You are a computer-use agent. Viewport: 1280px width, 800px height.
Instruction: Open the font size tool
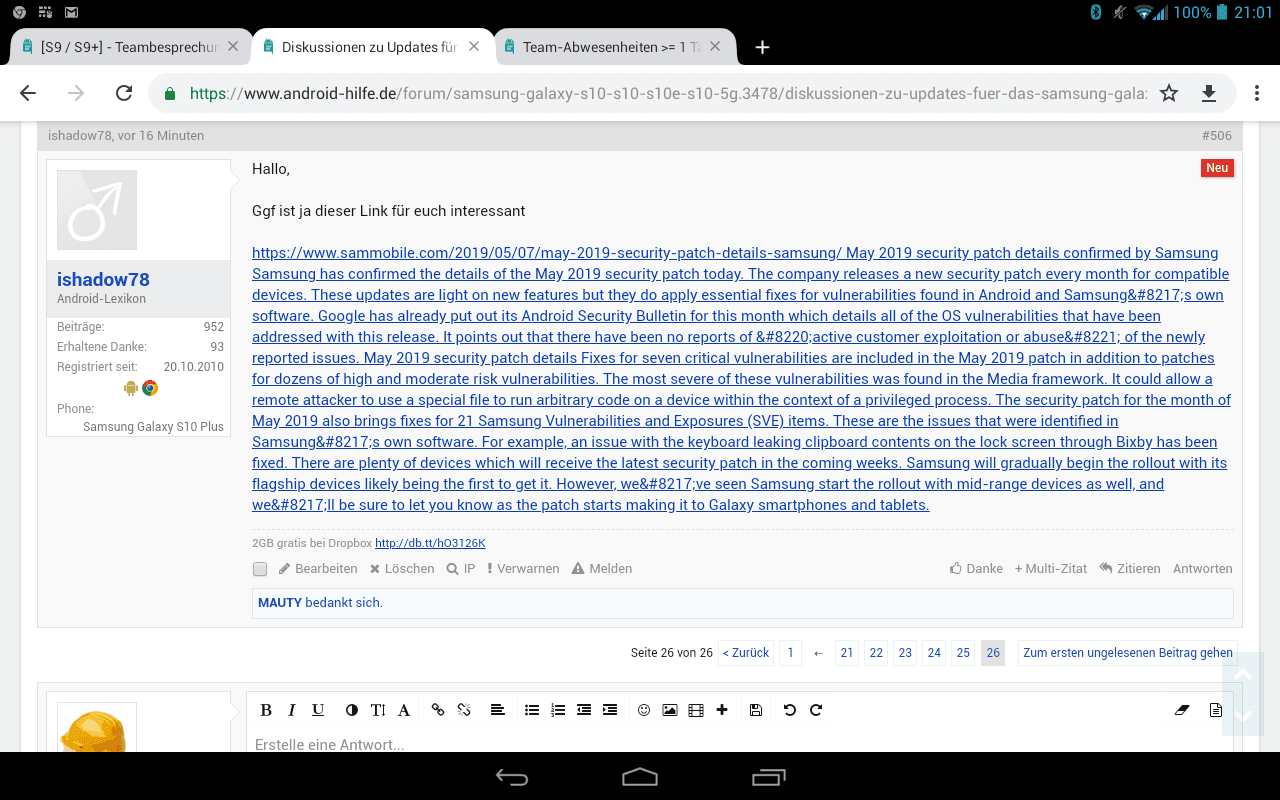coord(378,710)
